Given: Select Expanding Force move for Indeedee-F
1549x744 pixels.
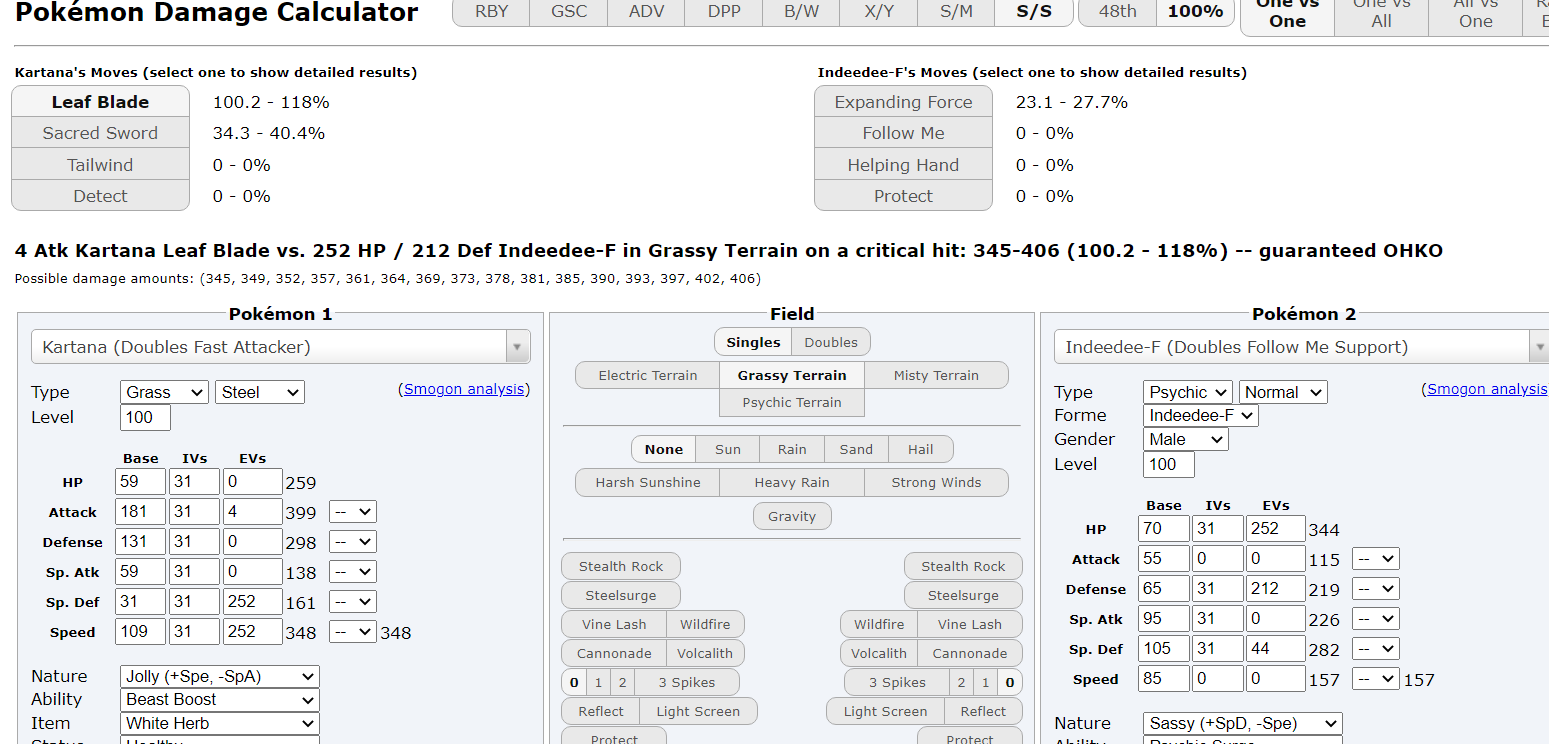Looking at the screenshot, I should tap(903, 102).
